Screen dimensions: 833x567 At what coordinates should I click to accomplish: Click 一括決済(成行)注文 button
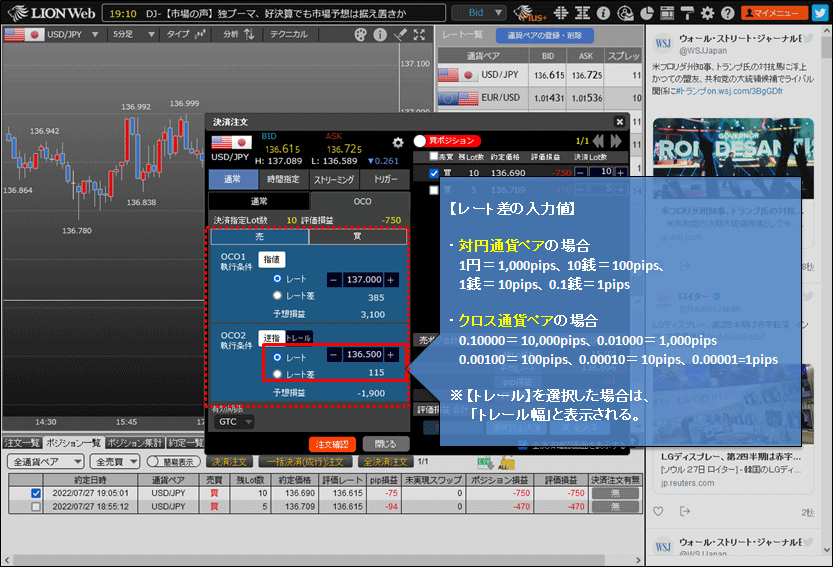tap(305, 462)
